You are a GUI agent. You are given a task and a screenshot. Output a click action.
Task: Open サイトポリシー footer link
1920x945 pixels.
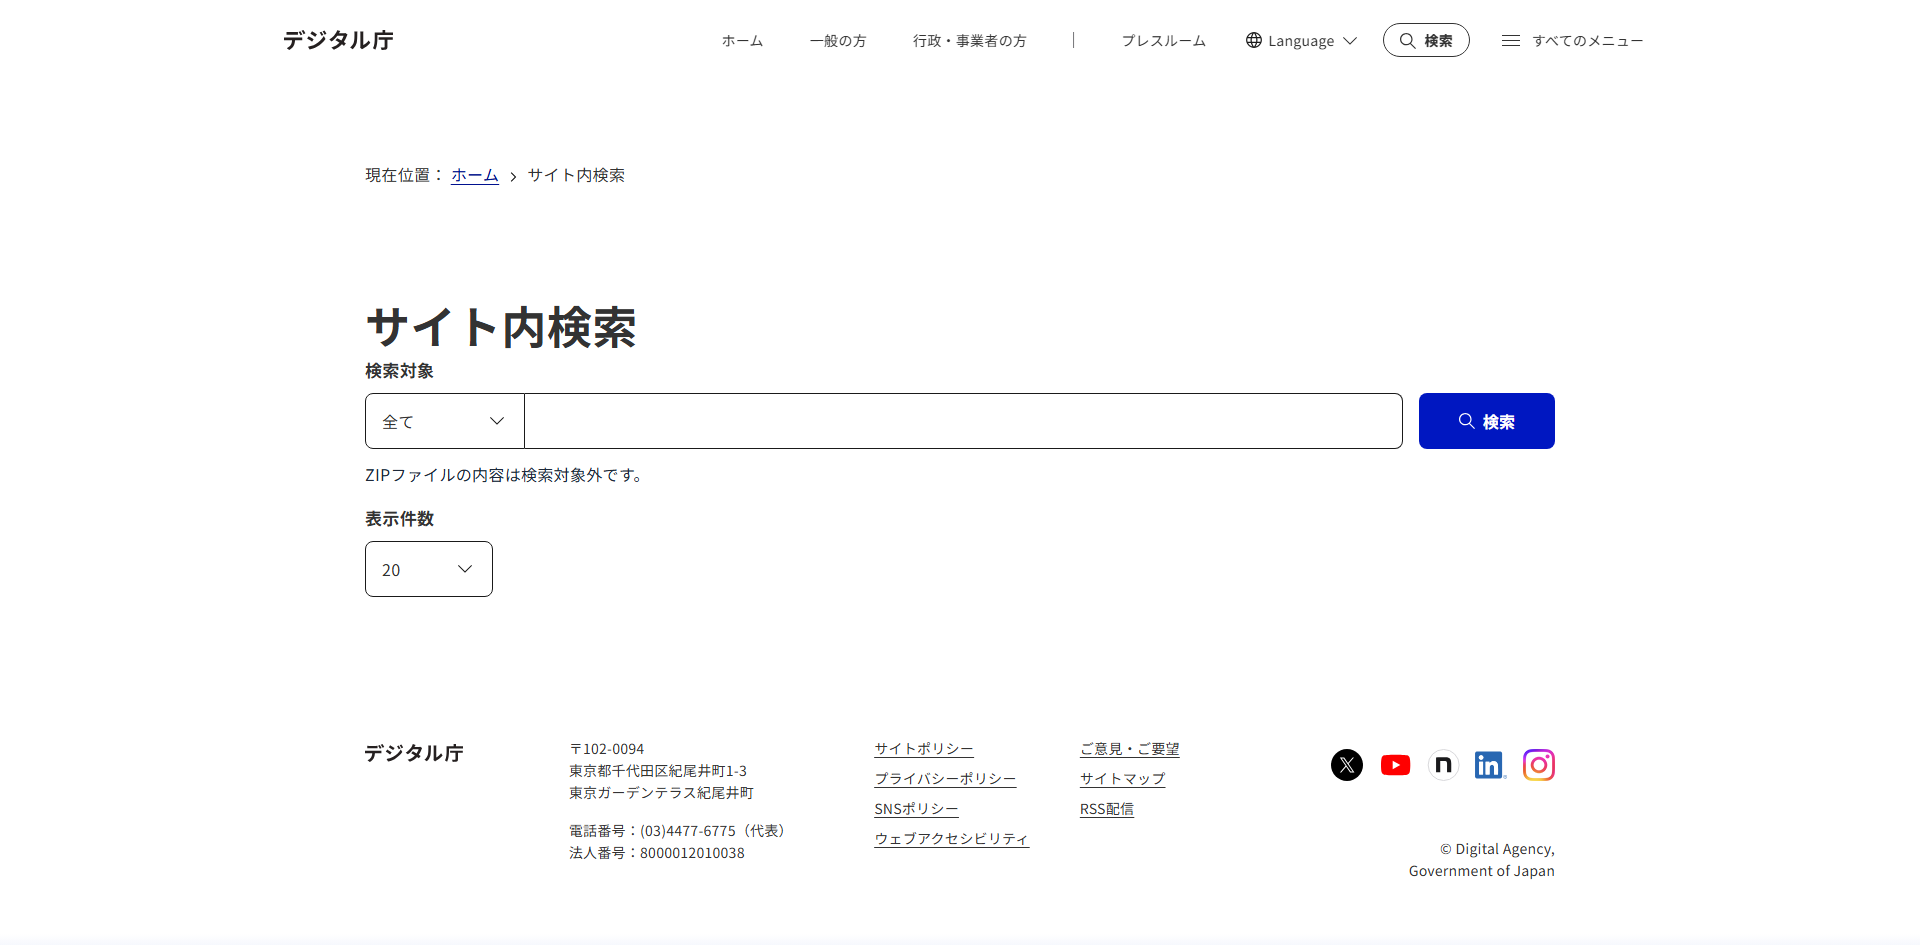coord(924,749)
